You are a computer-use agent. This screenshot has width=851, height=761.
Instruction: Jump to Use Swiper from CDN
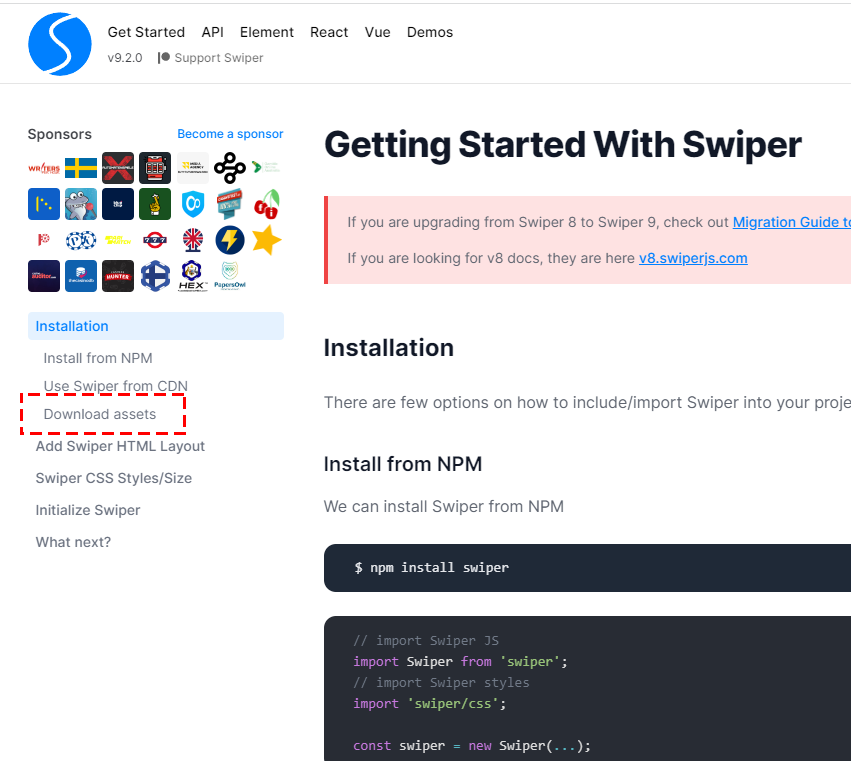pyautogui.click(x=116, y=385)
